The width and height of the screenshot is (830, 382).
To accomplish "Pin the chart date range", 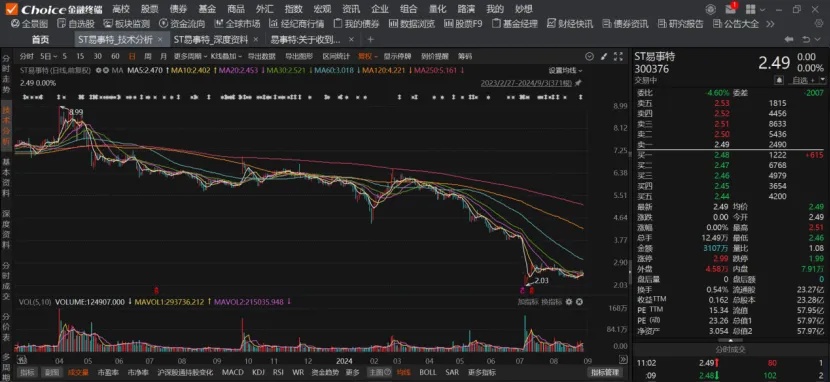I will coord(578,83).
